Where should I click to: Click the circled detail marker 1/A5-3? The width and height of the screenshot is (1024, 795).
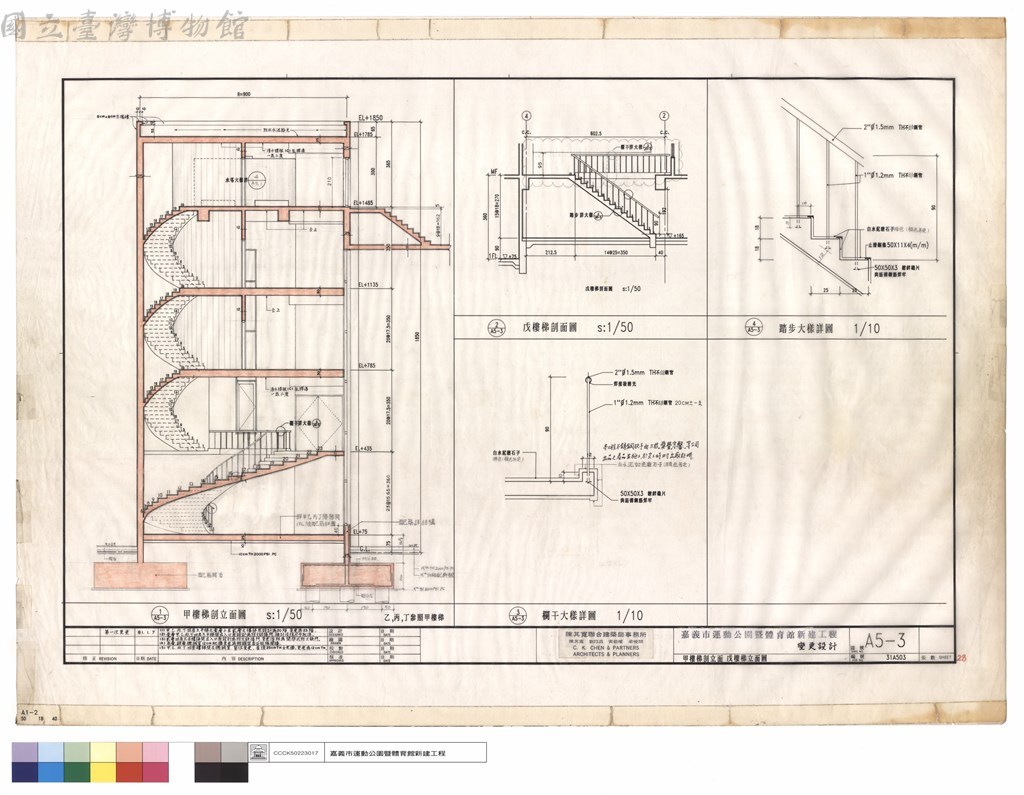pyautogui.click(x=159, y=615)
